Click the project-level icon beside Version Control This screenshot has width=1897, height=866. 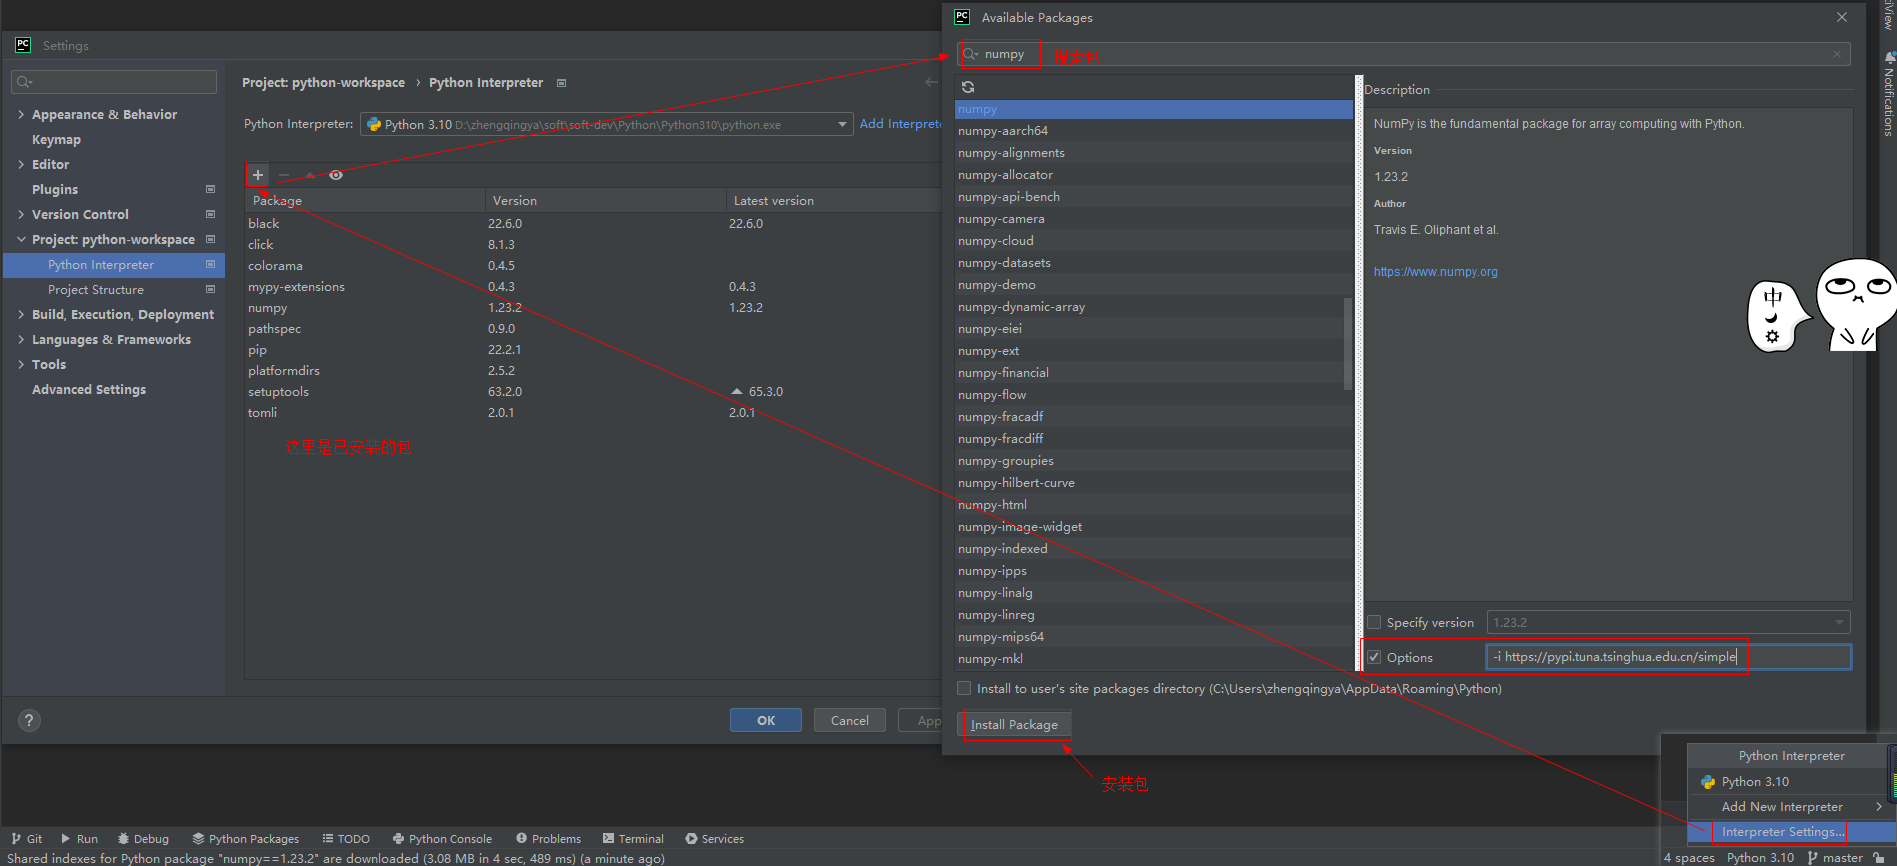pos(210,214)
